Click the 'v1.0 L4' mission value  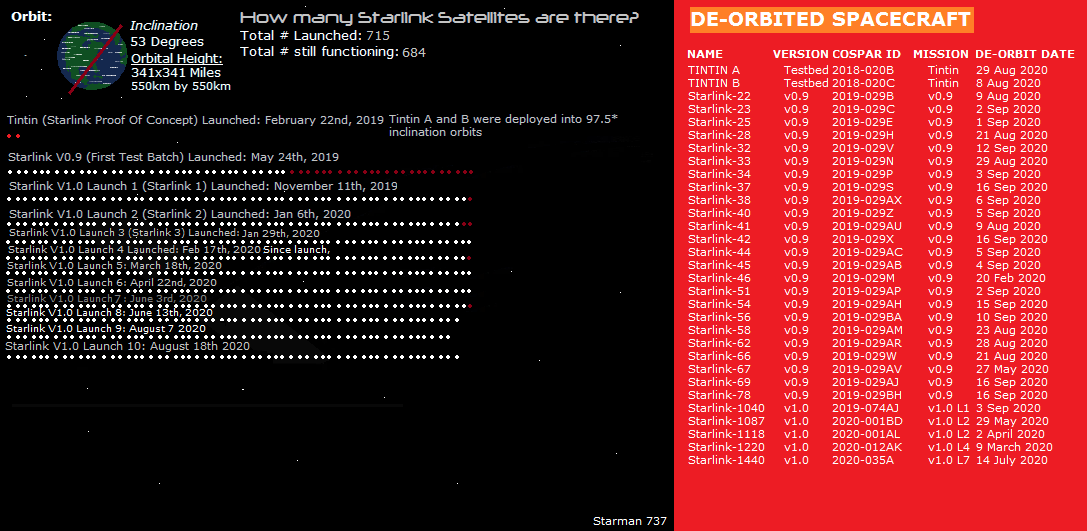948,447
